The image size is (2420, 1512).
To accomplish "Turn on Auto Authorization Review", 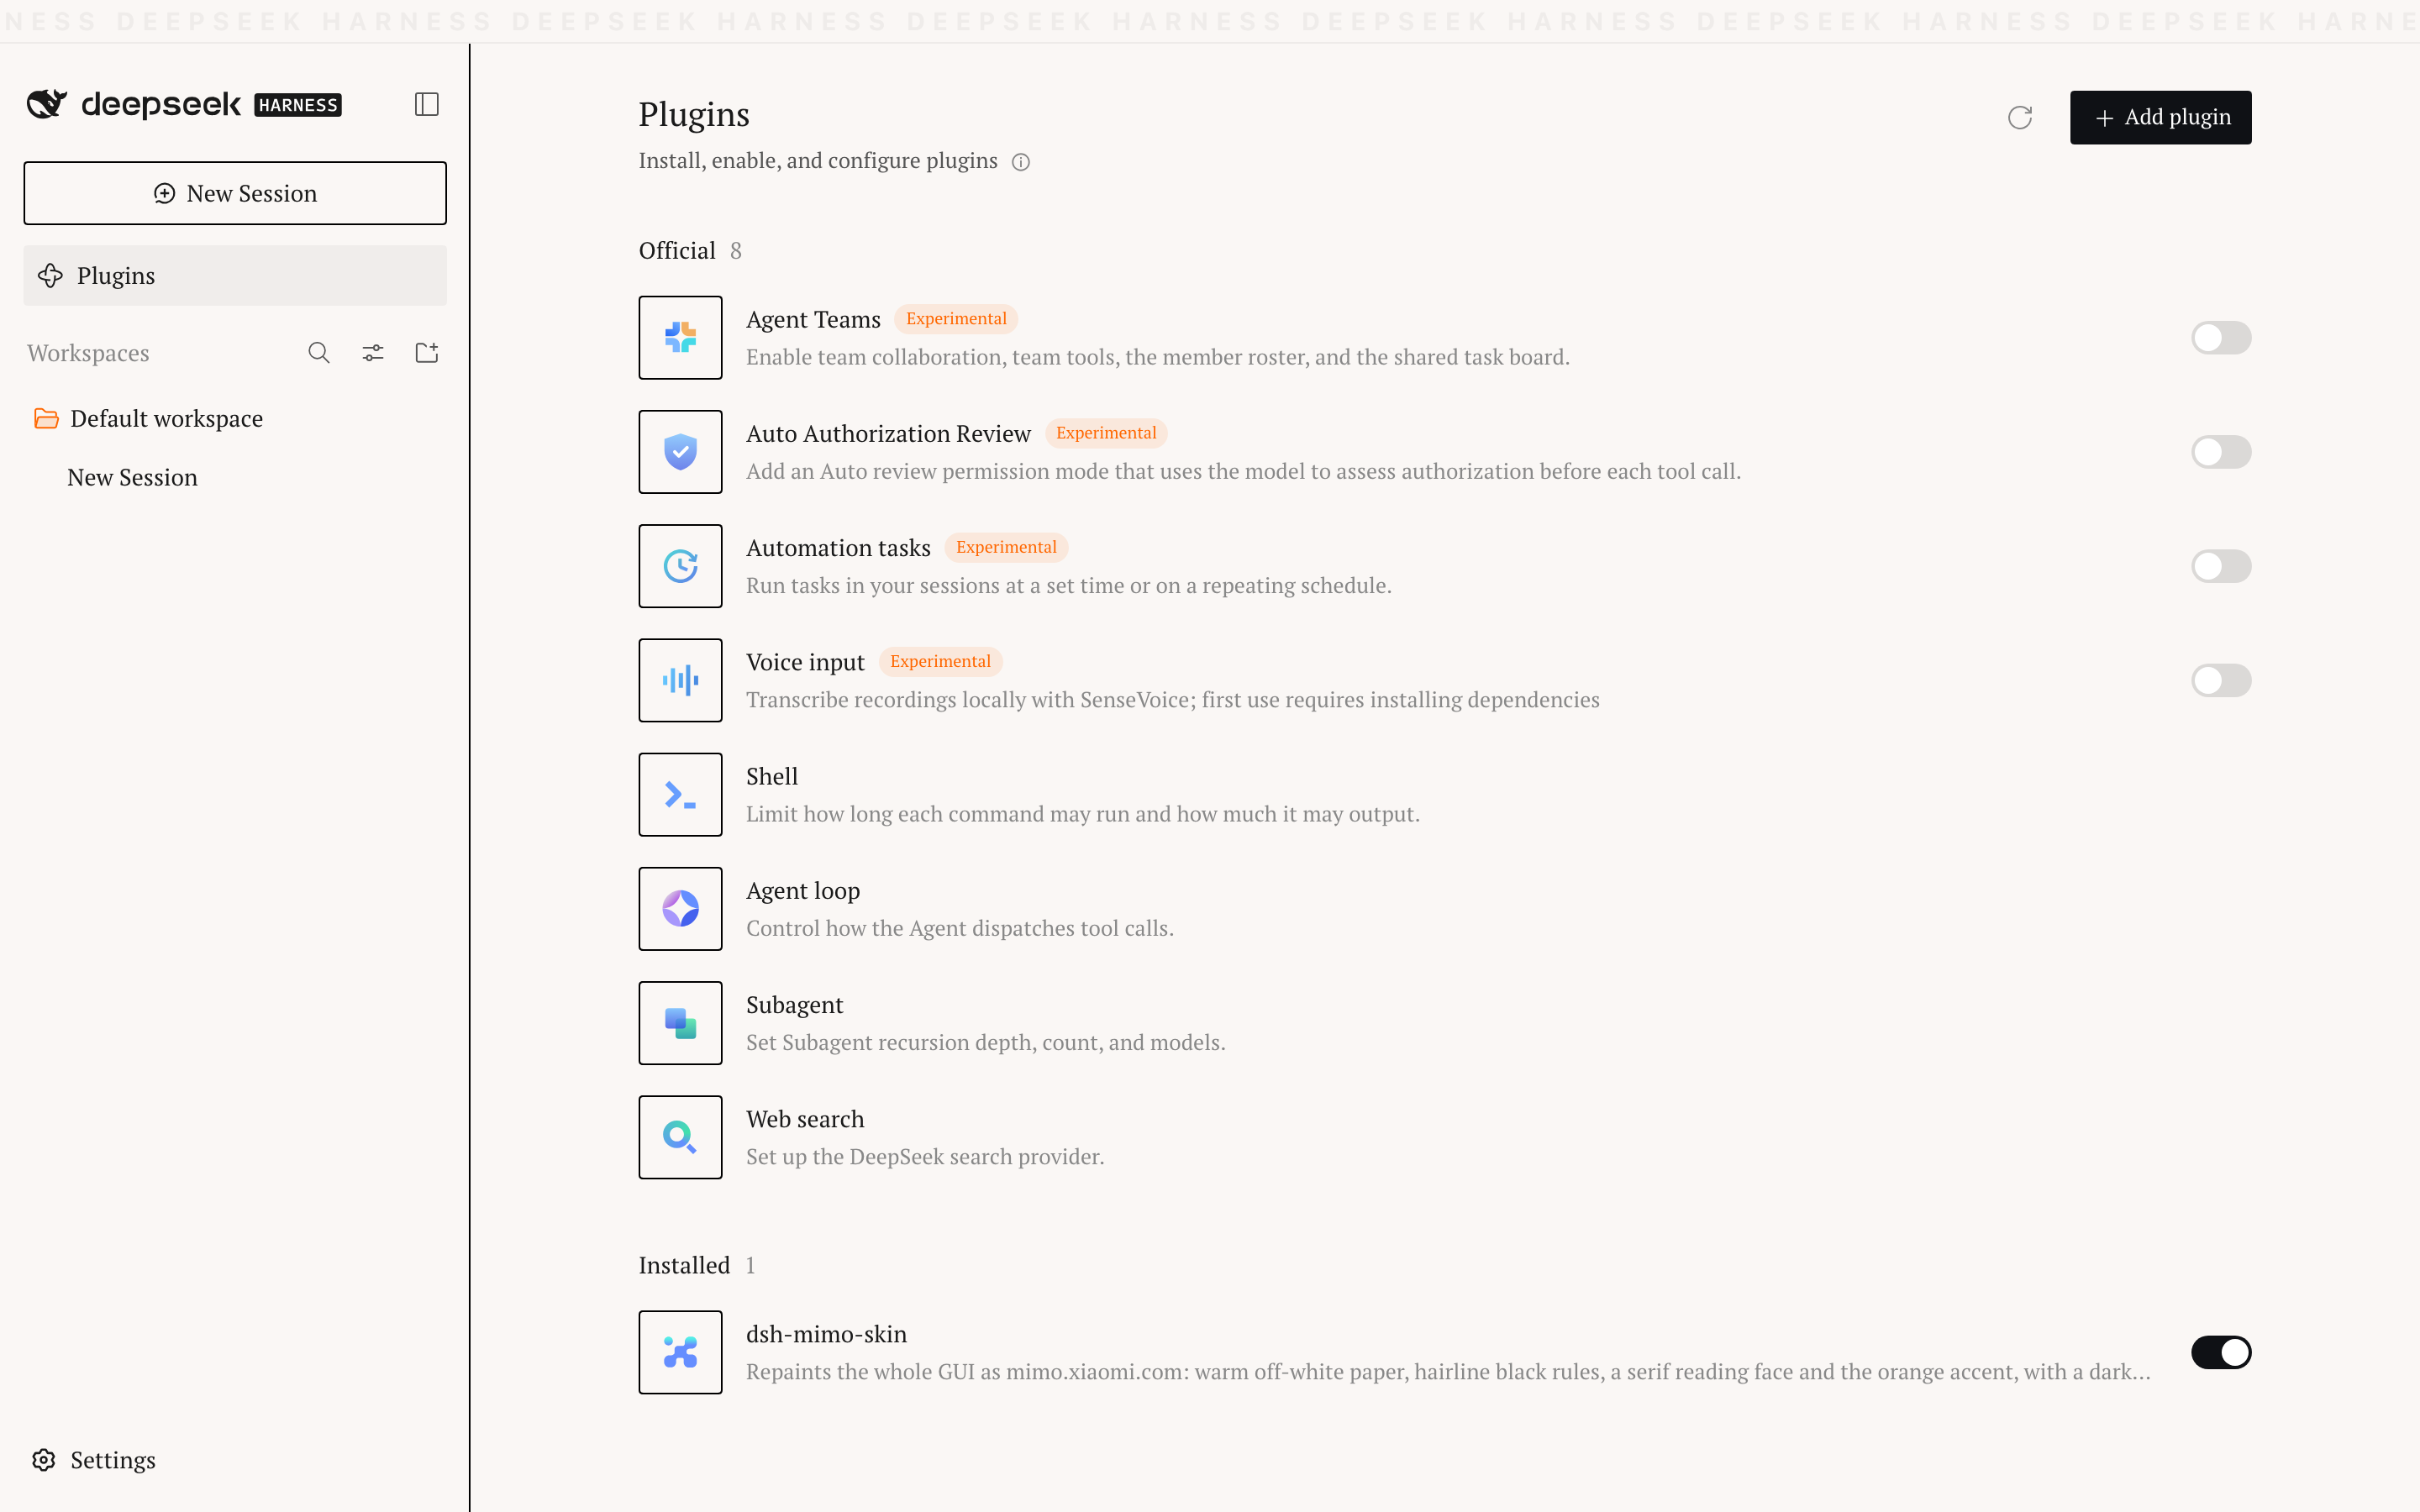I will point(2221,452).
